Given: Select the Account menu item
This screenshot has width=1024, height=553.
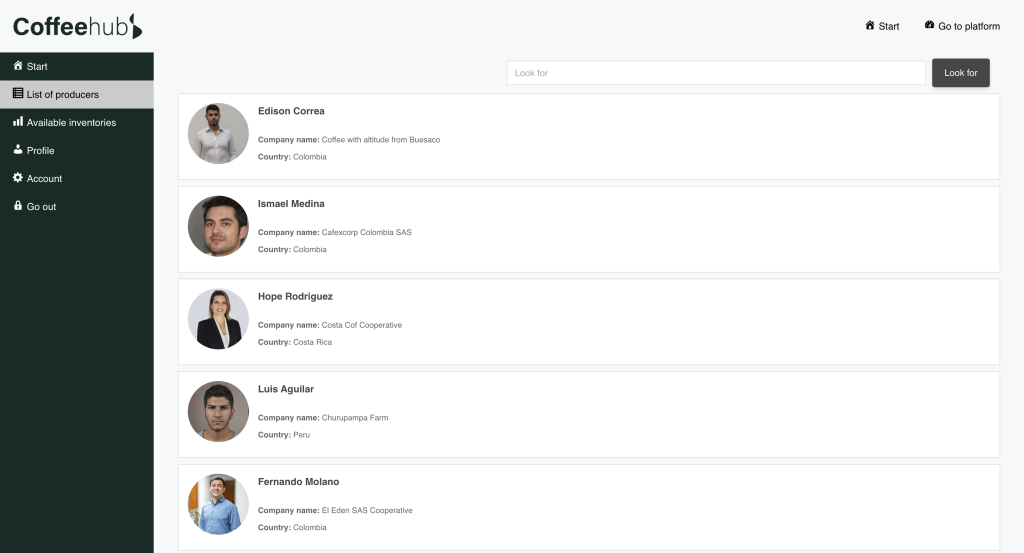Looking at the screenshot, I should (76, 178).
